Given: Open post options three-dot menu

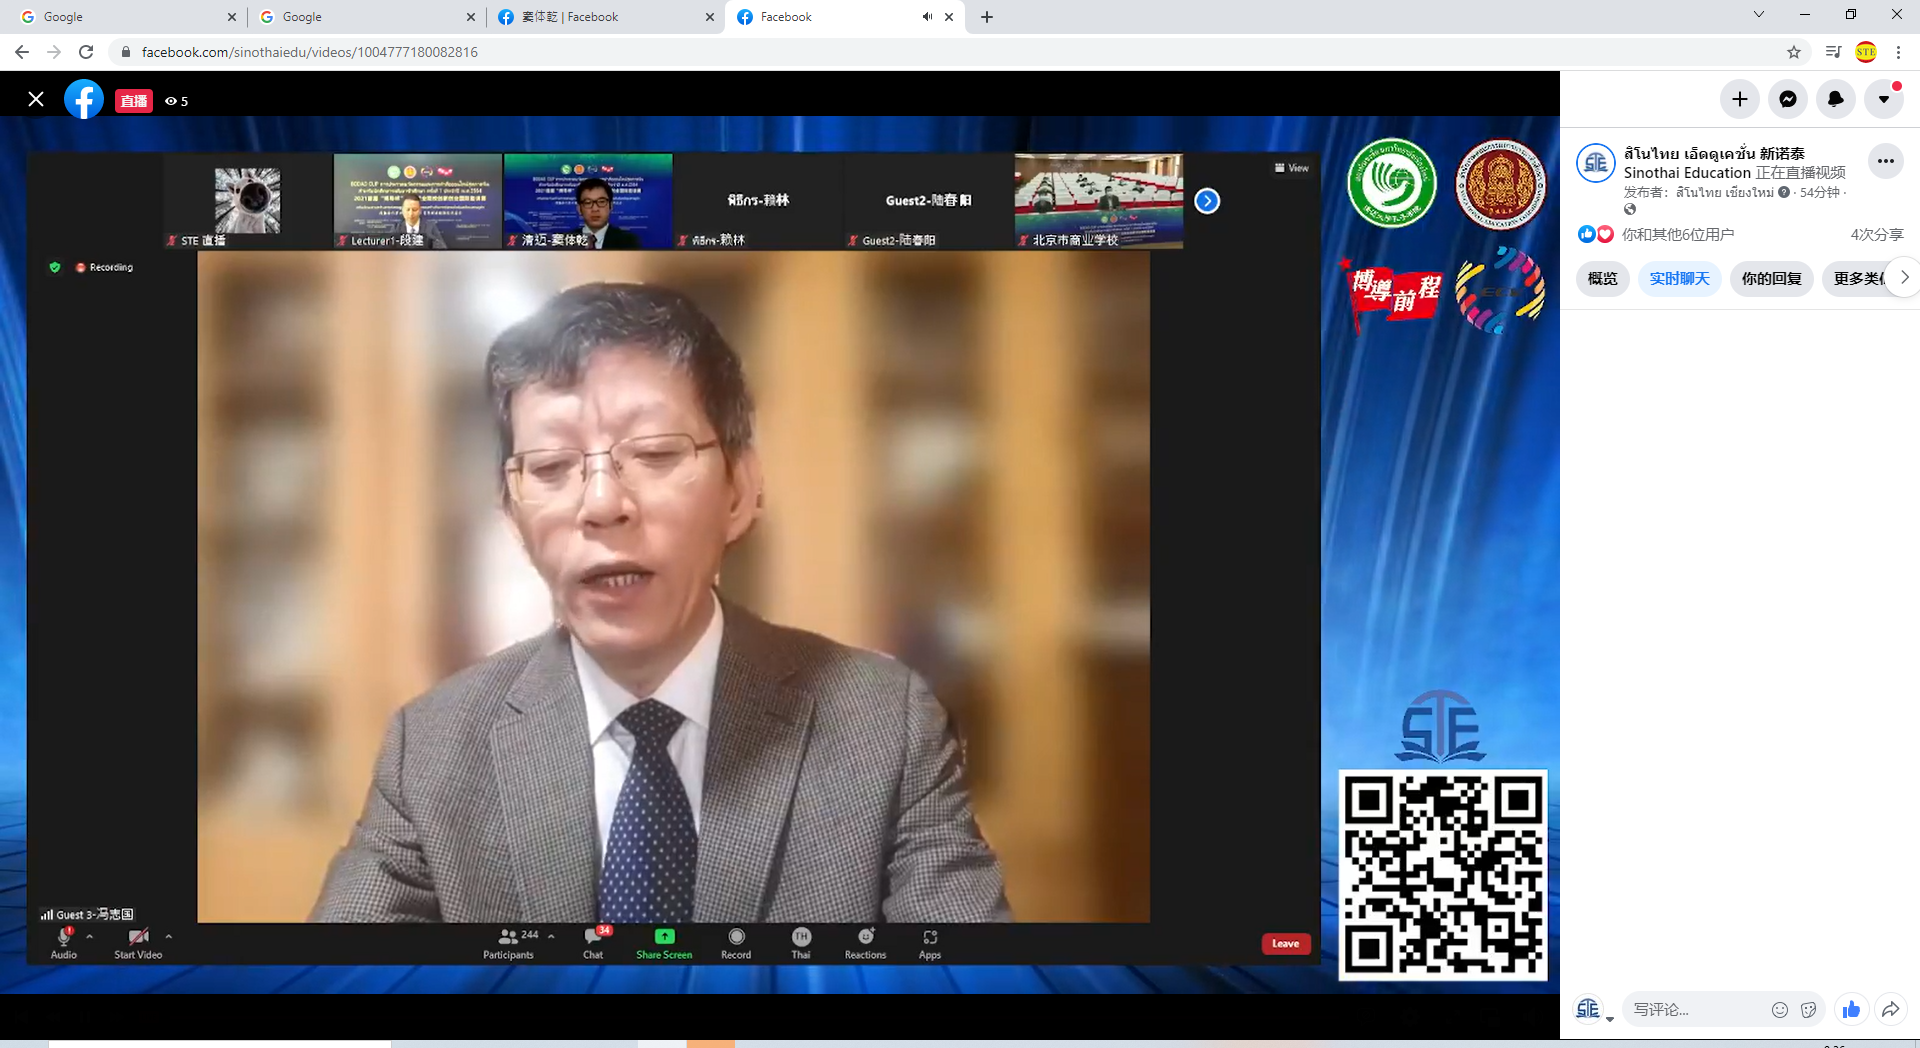Looking at the screenshot, I should pos(1885,161).
